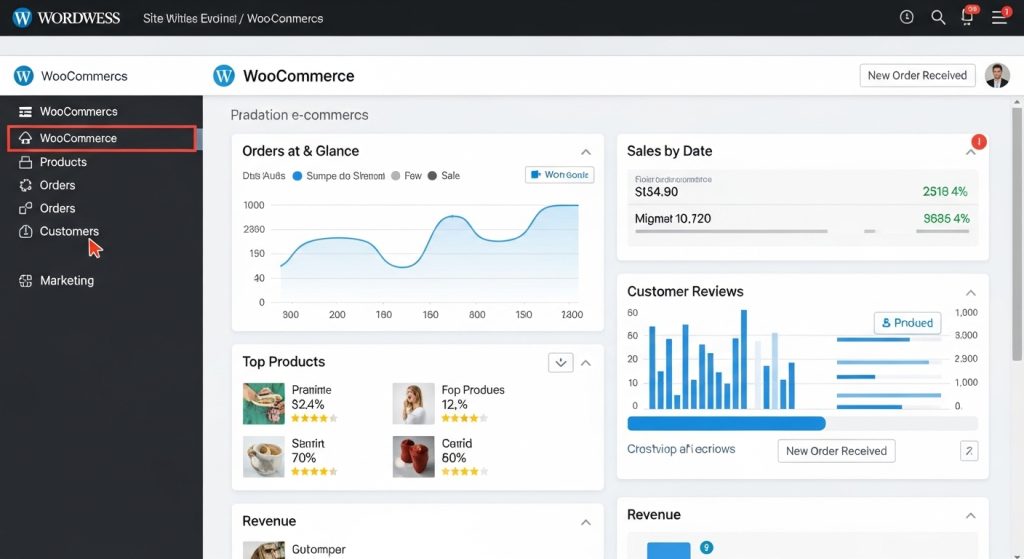The width and height of the screenshot is (1024, 559).
Task: Open the Pranimte product thumbnail
Action: pos(264,404)
